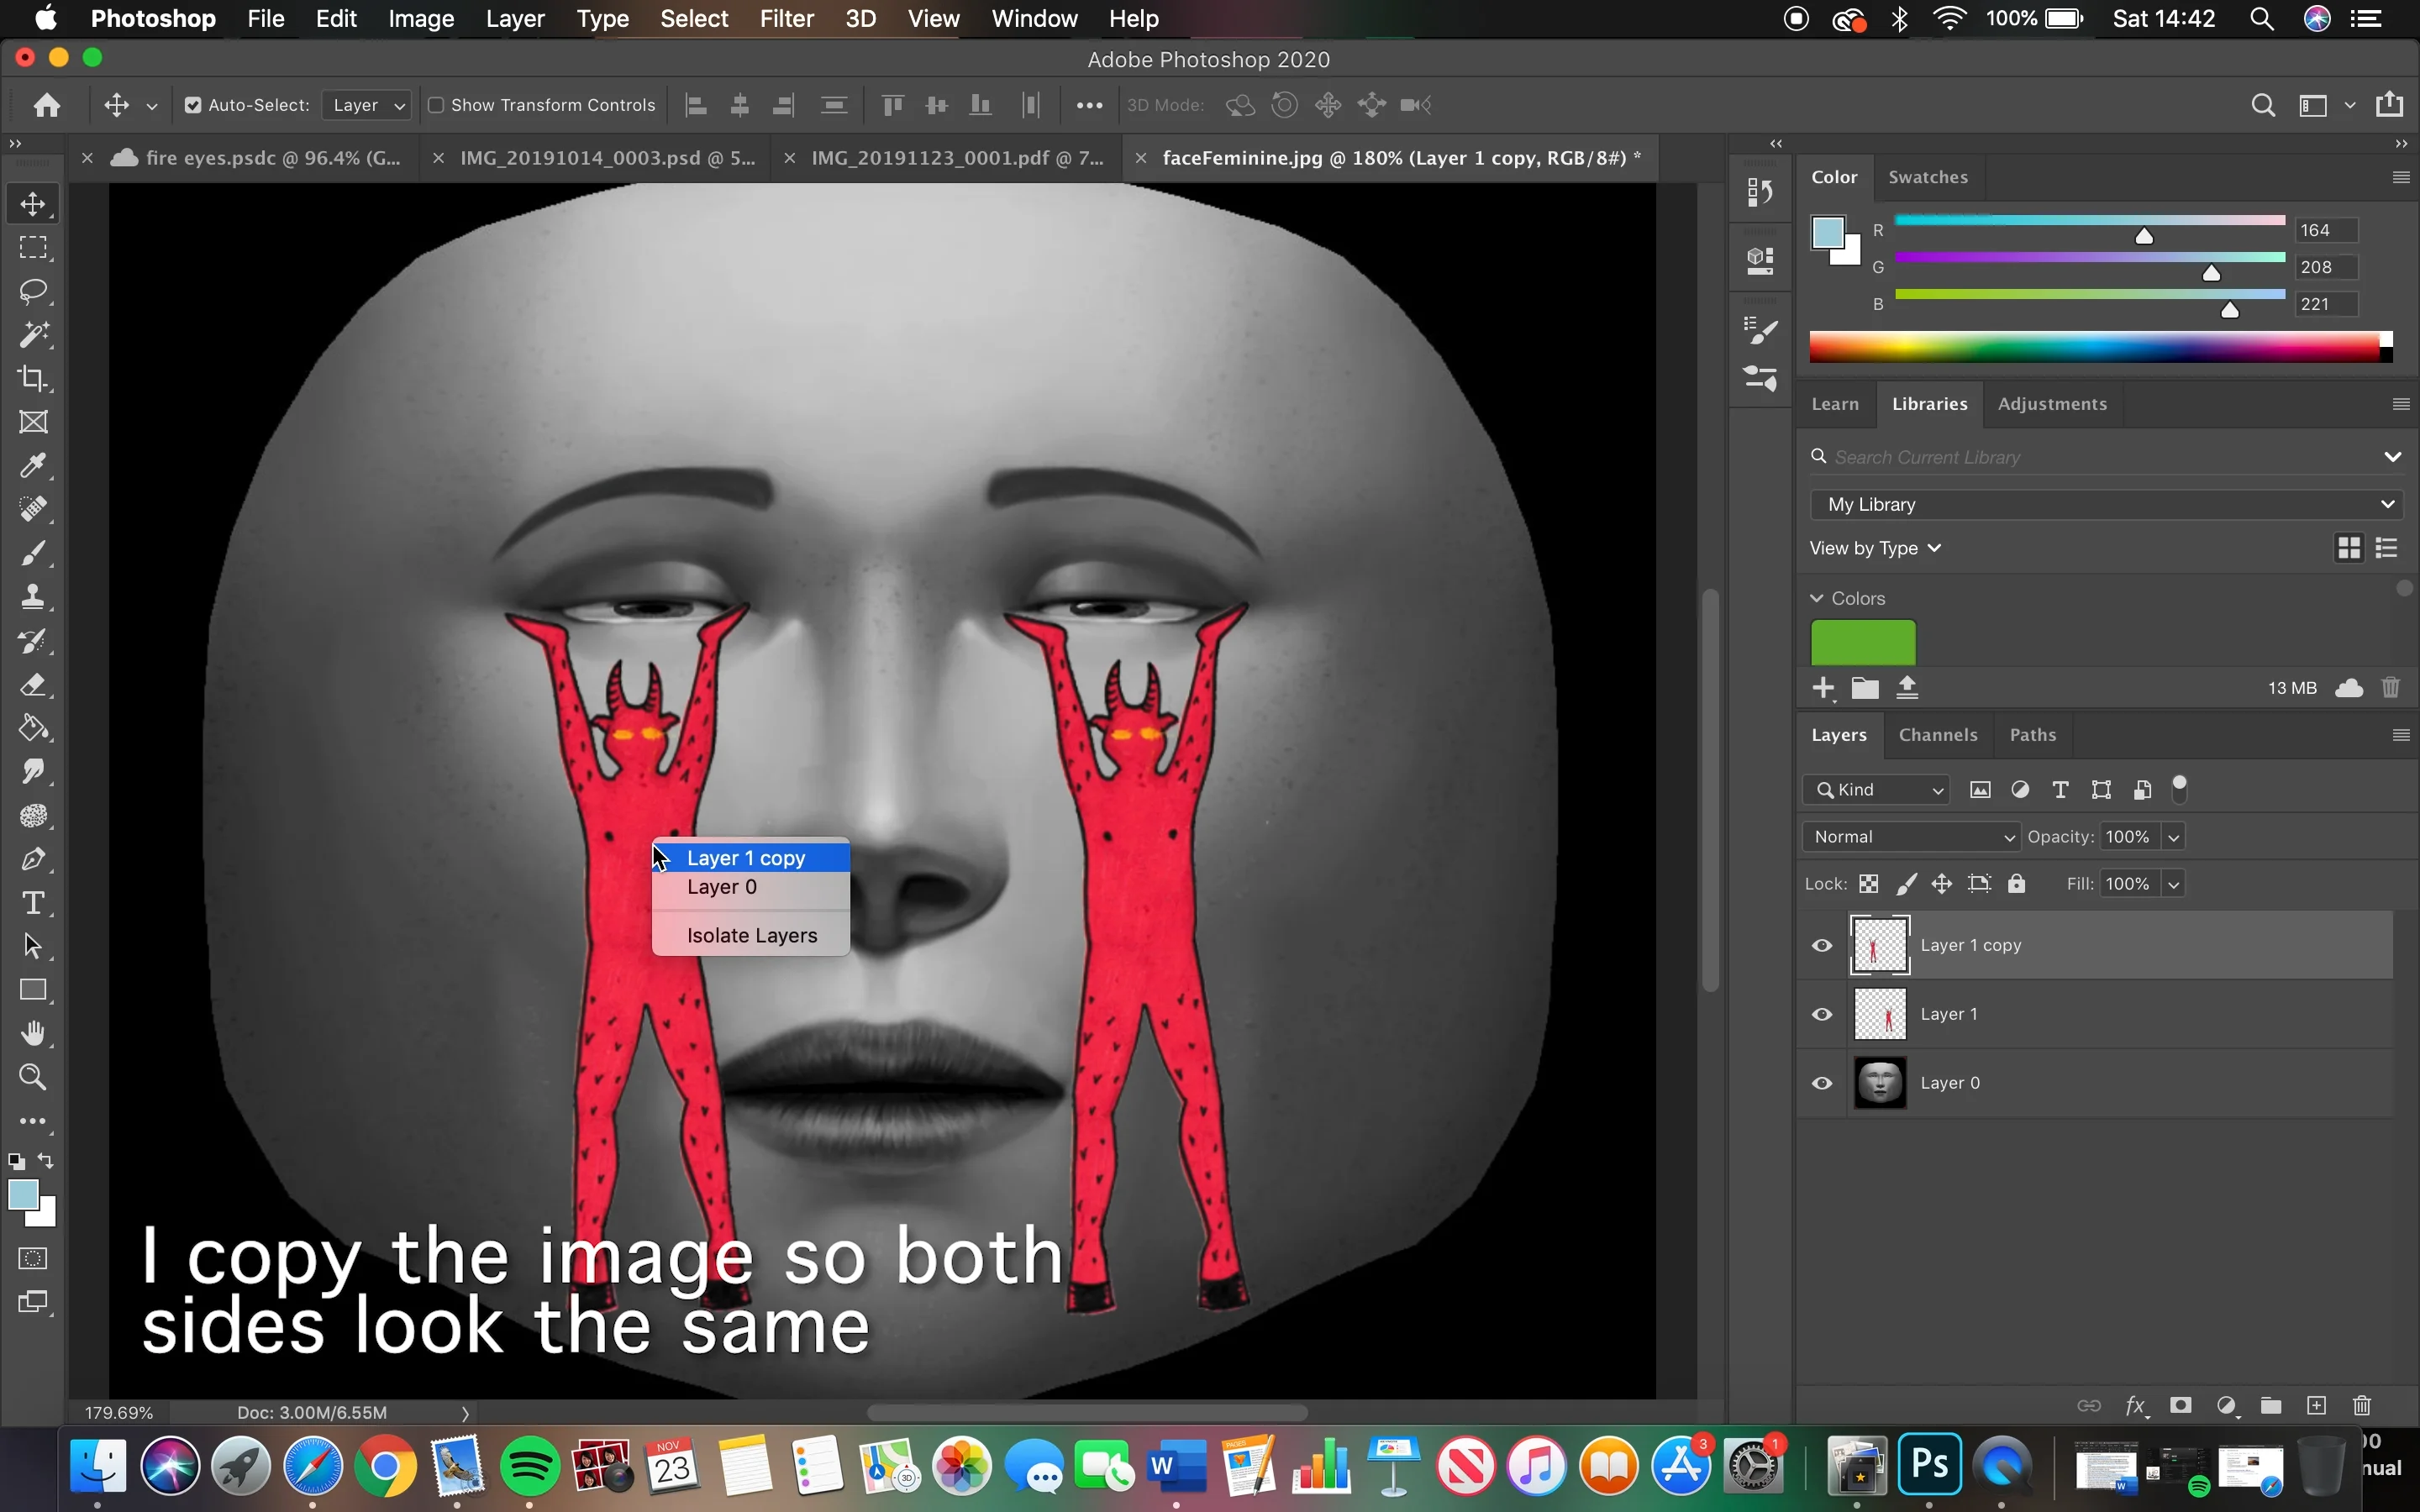Open the blend mode Normal dropdown
Screen dimensions: 2420x1512
click(x=1911, y=837)
